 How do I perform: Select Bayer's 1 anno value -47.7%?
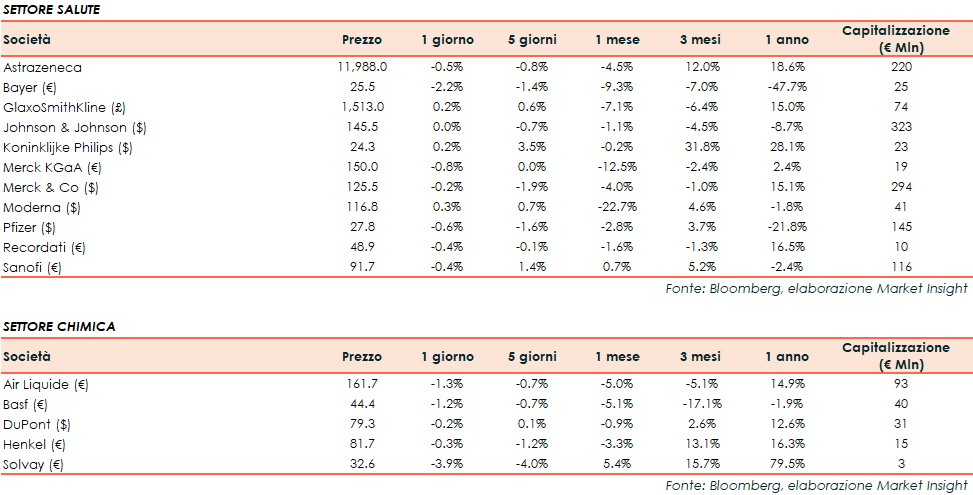pos(786,87)
